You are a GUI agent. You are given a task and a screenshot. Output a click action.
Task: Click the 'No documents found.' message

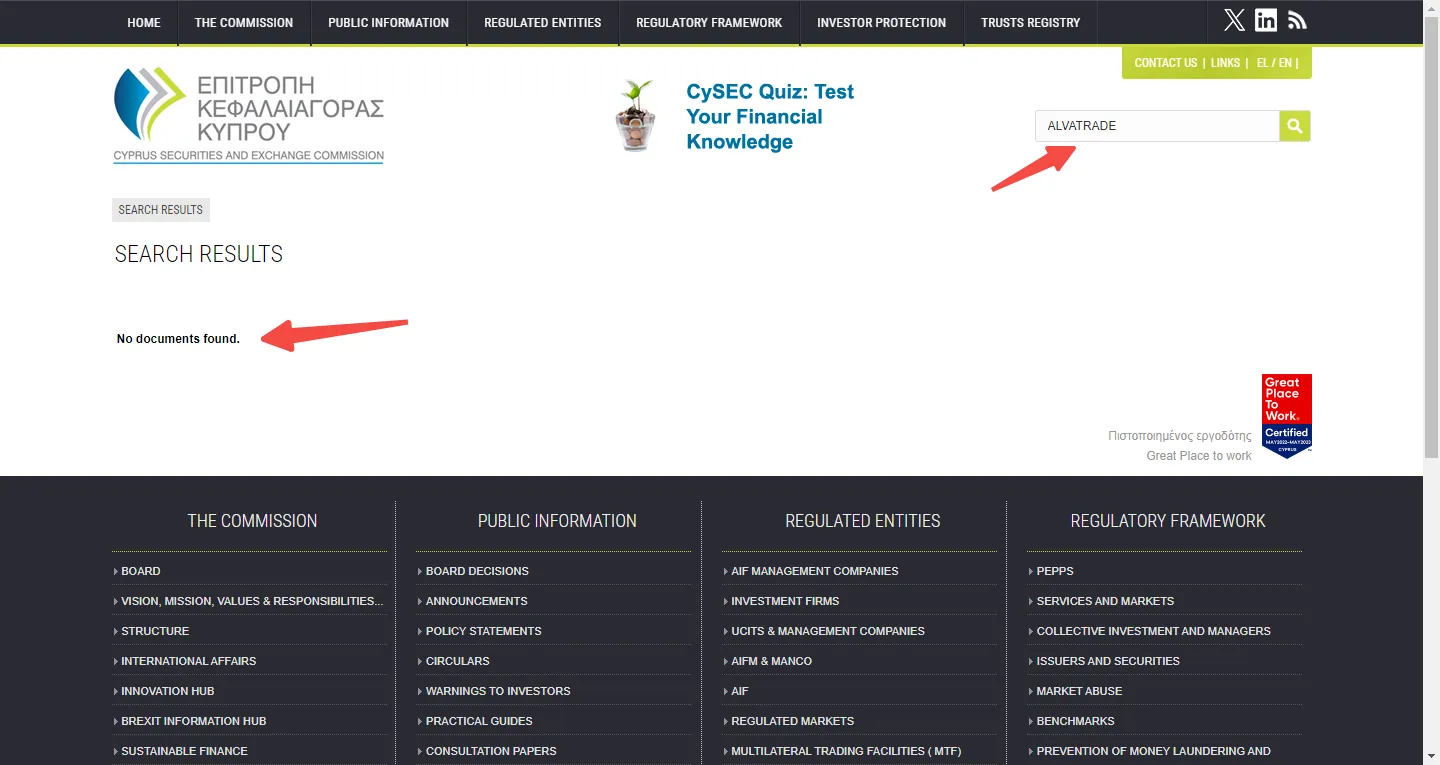pyautogui.click(x=178, y=339)
